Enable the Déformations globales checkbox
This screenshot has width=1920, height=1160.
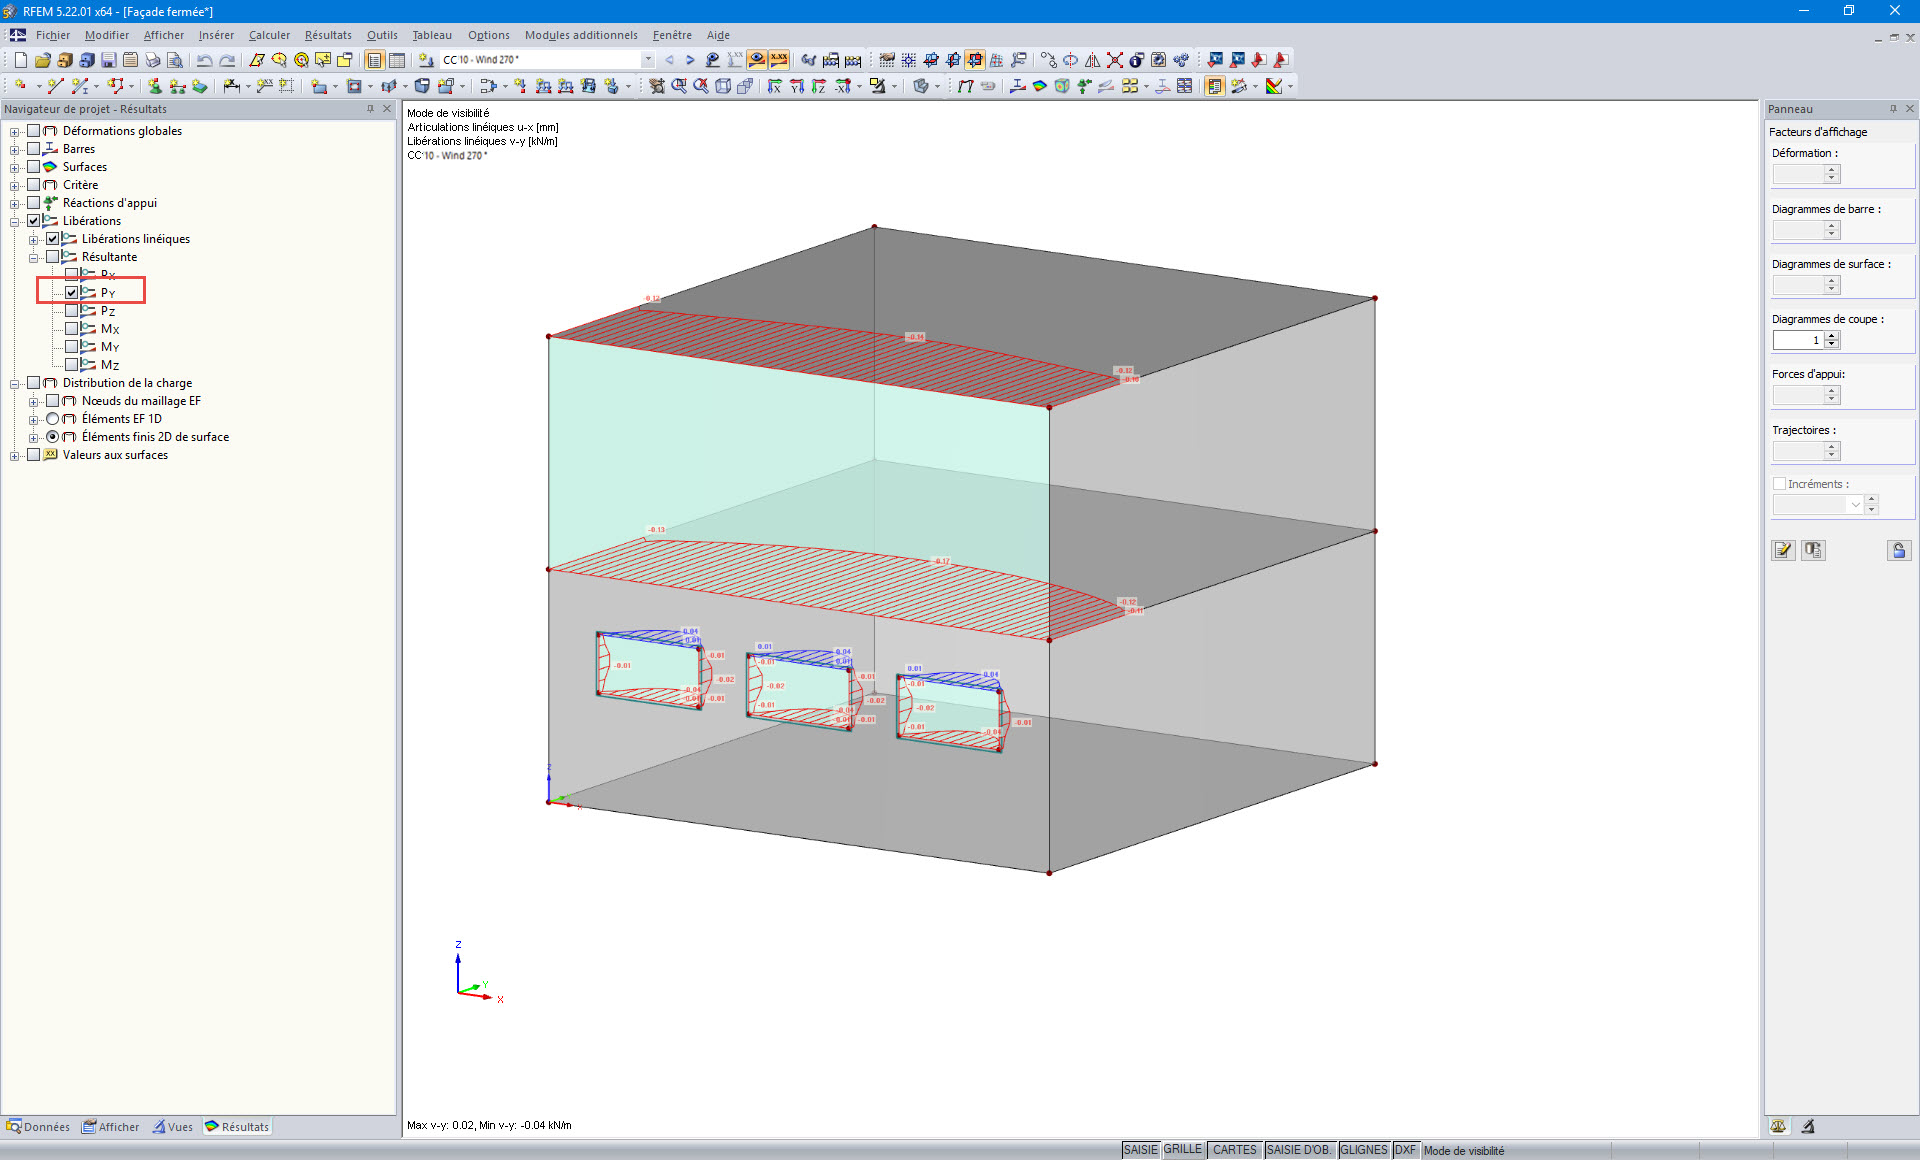(x=34, y=131)
